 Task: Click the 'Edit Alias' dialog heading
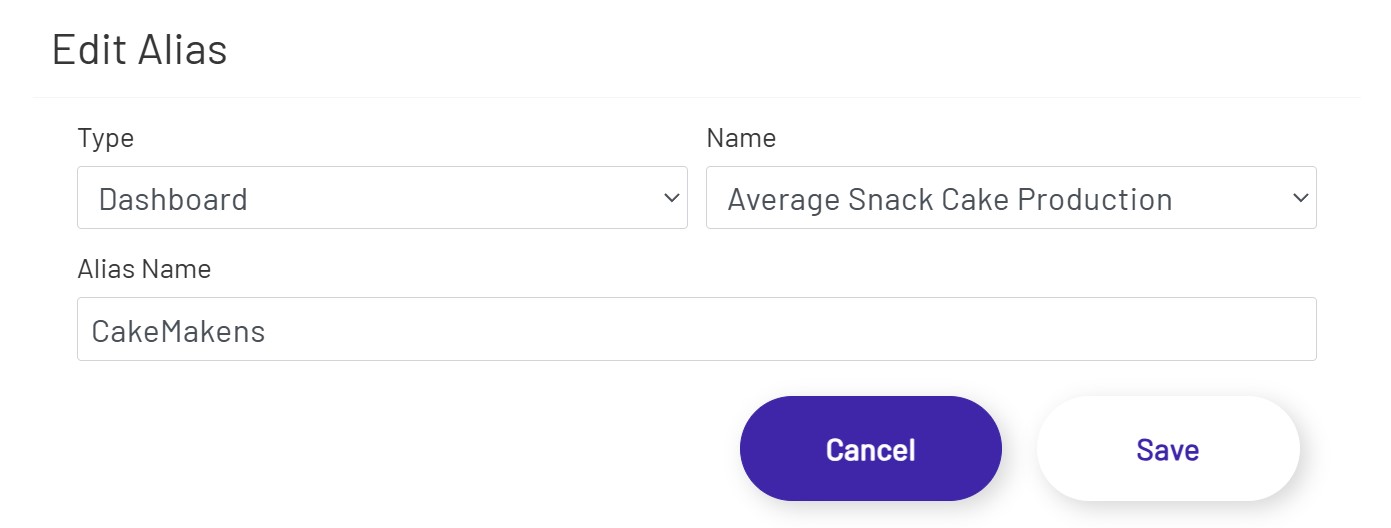(x=139, y=50)
